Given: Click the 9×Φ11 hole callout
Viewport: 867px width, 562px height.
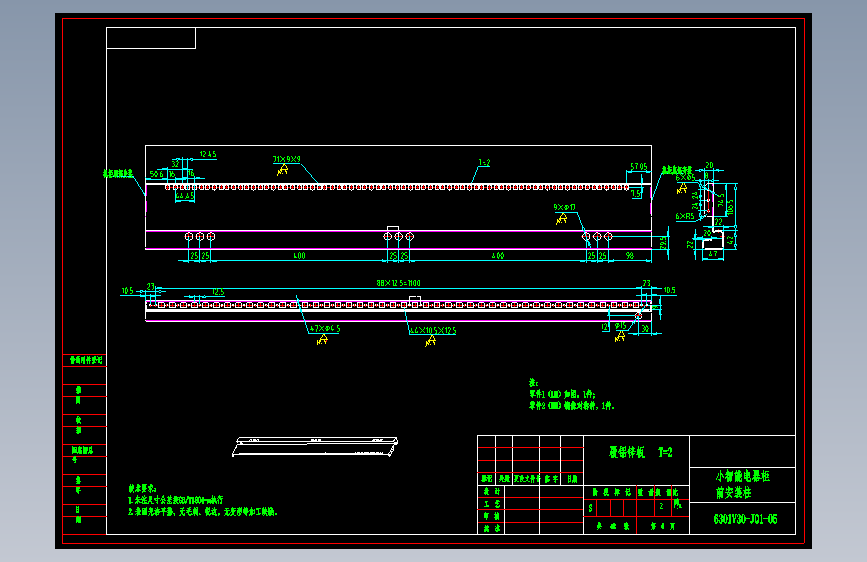Looking at the screenshot, I should [x=565, y=207].
